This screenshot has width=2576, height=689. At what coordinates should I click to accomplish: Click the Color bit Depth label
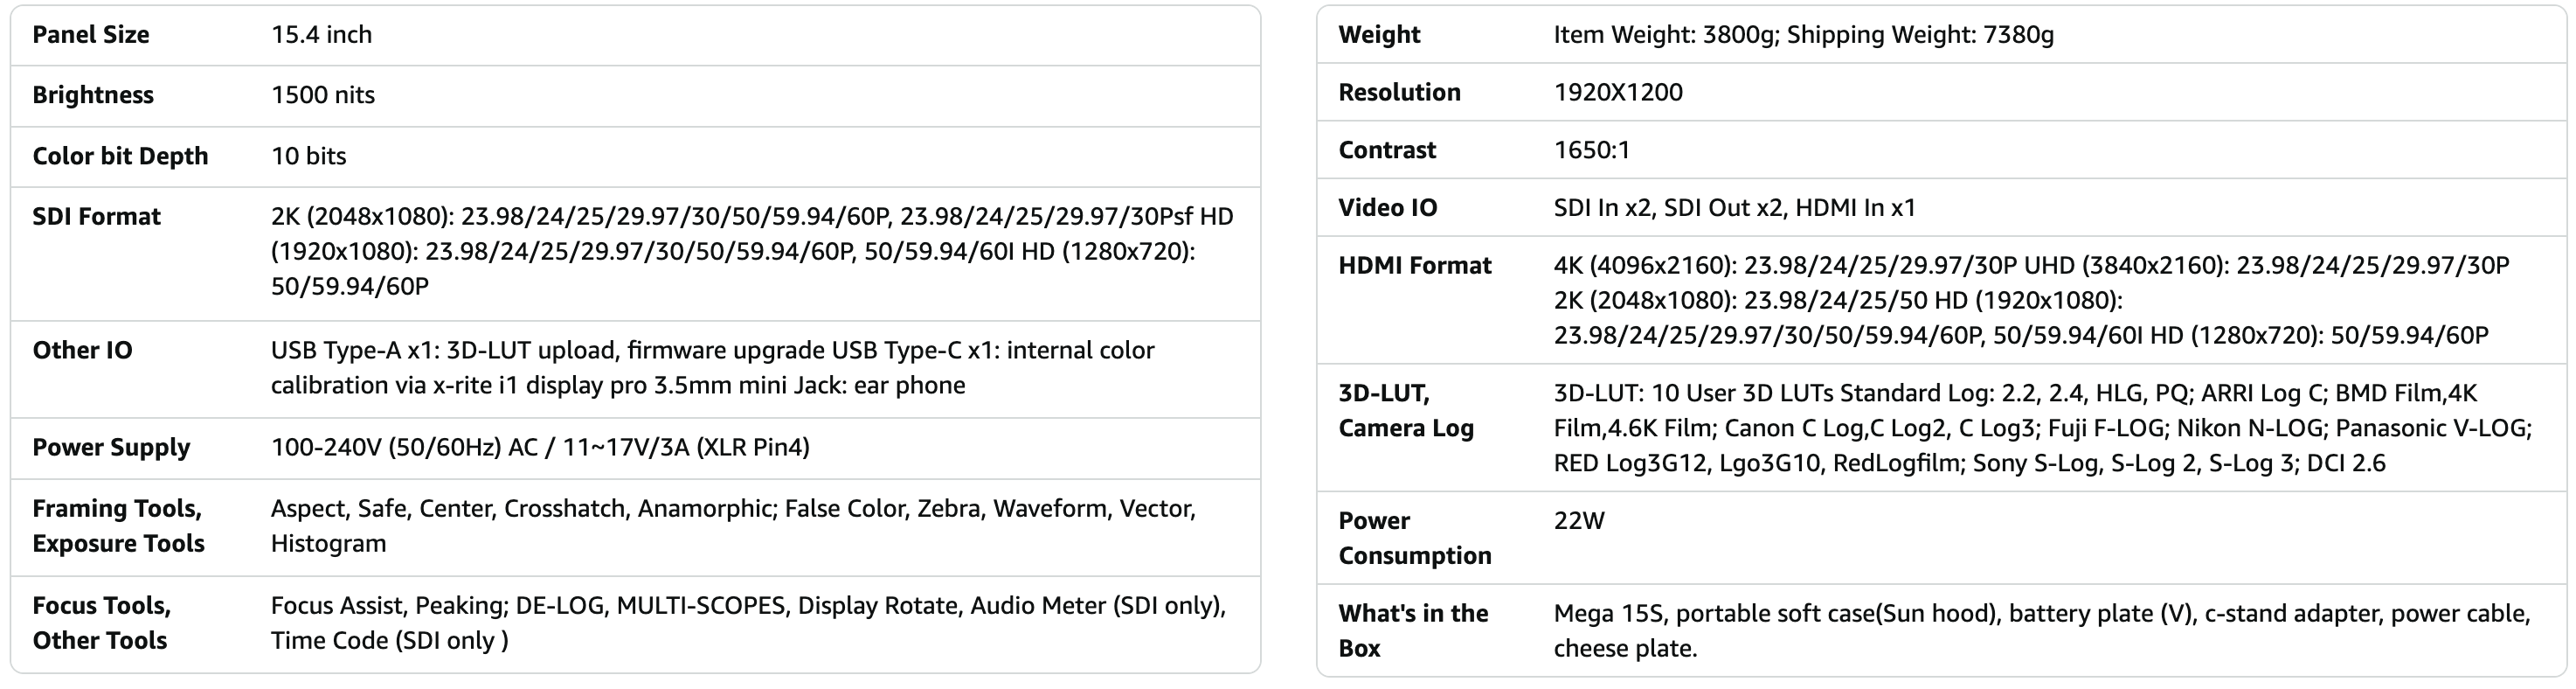coord(120,156)
